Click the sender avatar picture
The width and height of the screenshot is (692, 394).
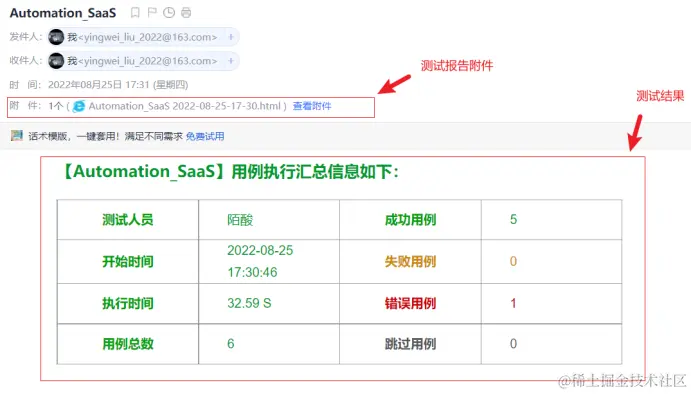(56, 37)
